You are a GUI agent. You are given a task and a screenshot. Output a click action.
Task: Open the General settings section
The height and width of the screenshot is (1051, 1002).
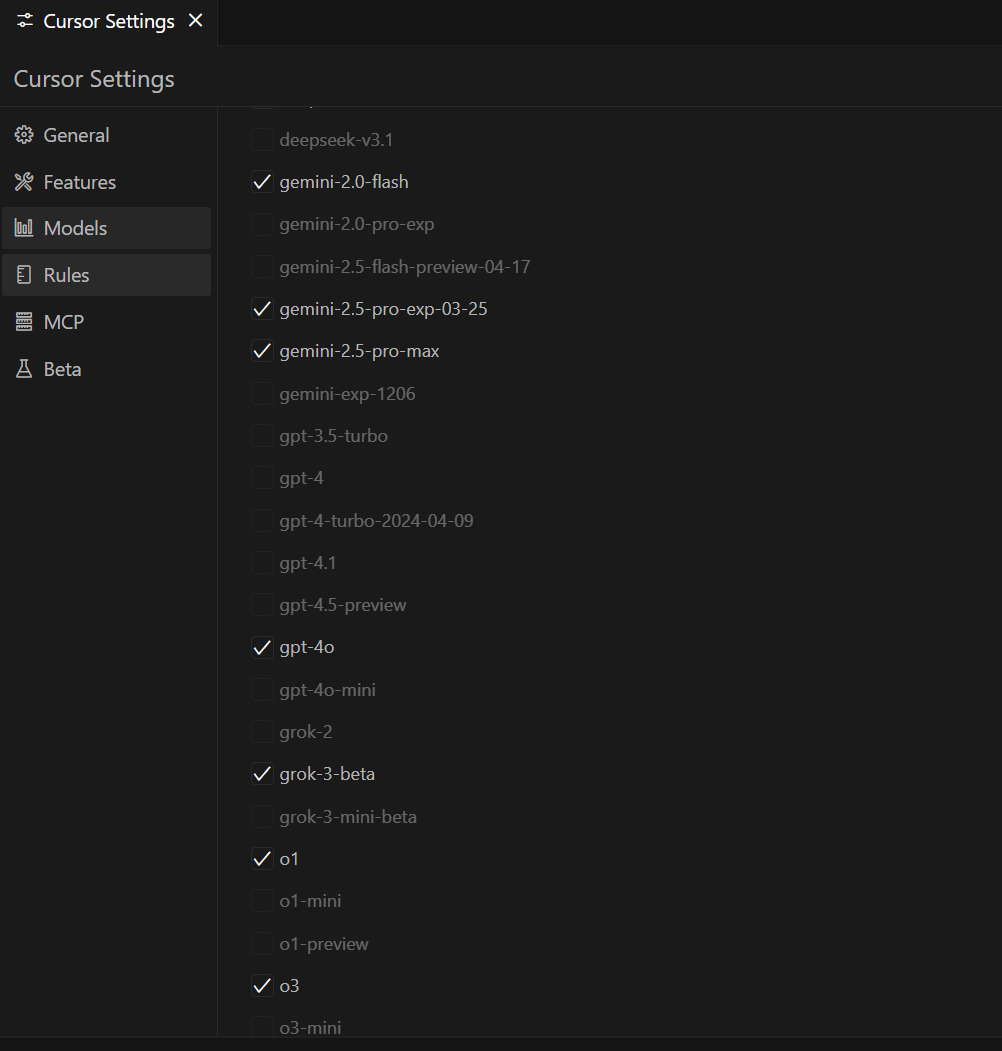click(107, 135)
